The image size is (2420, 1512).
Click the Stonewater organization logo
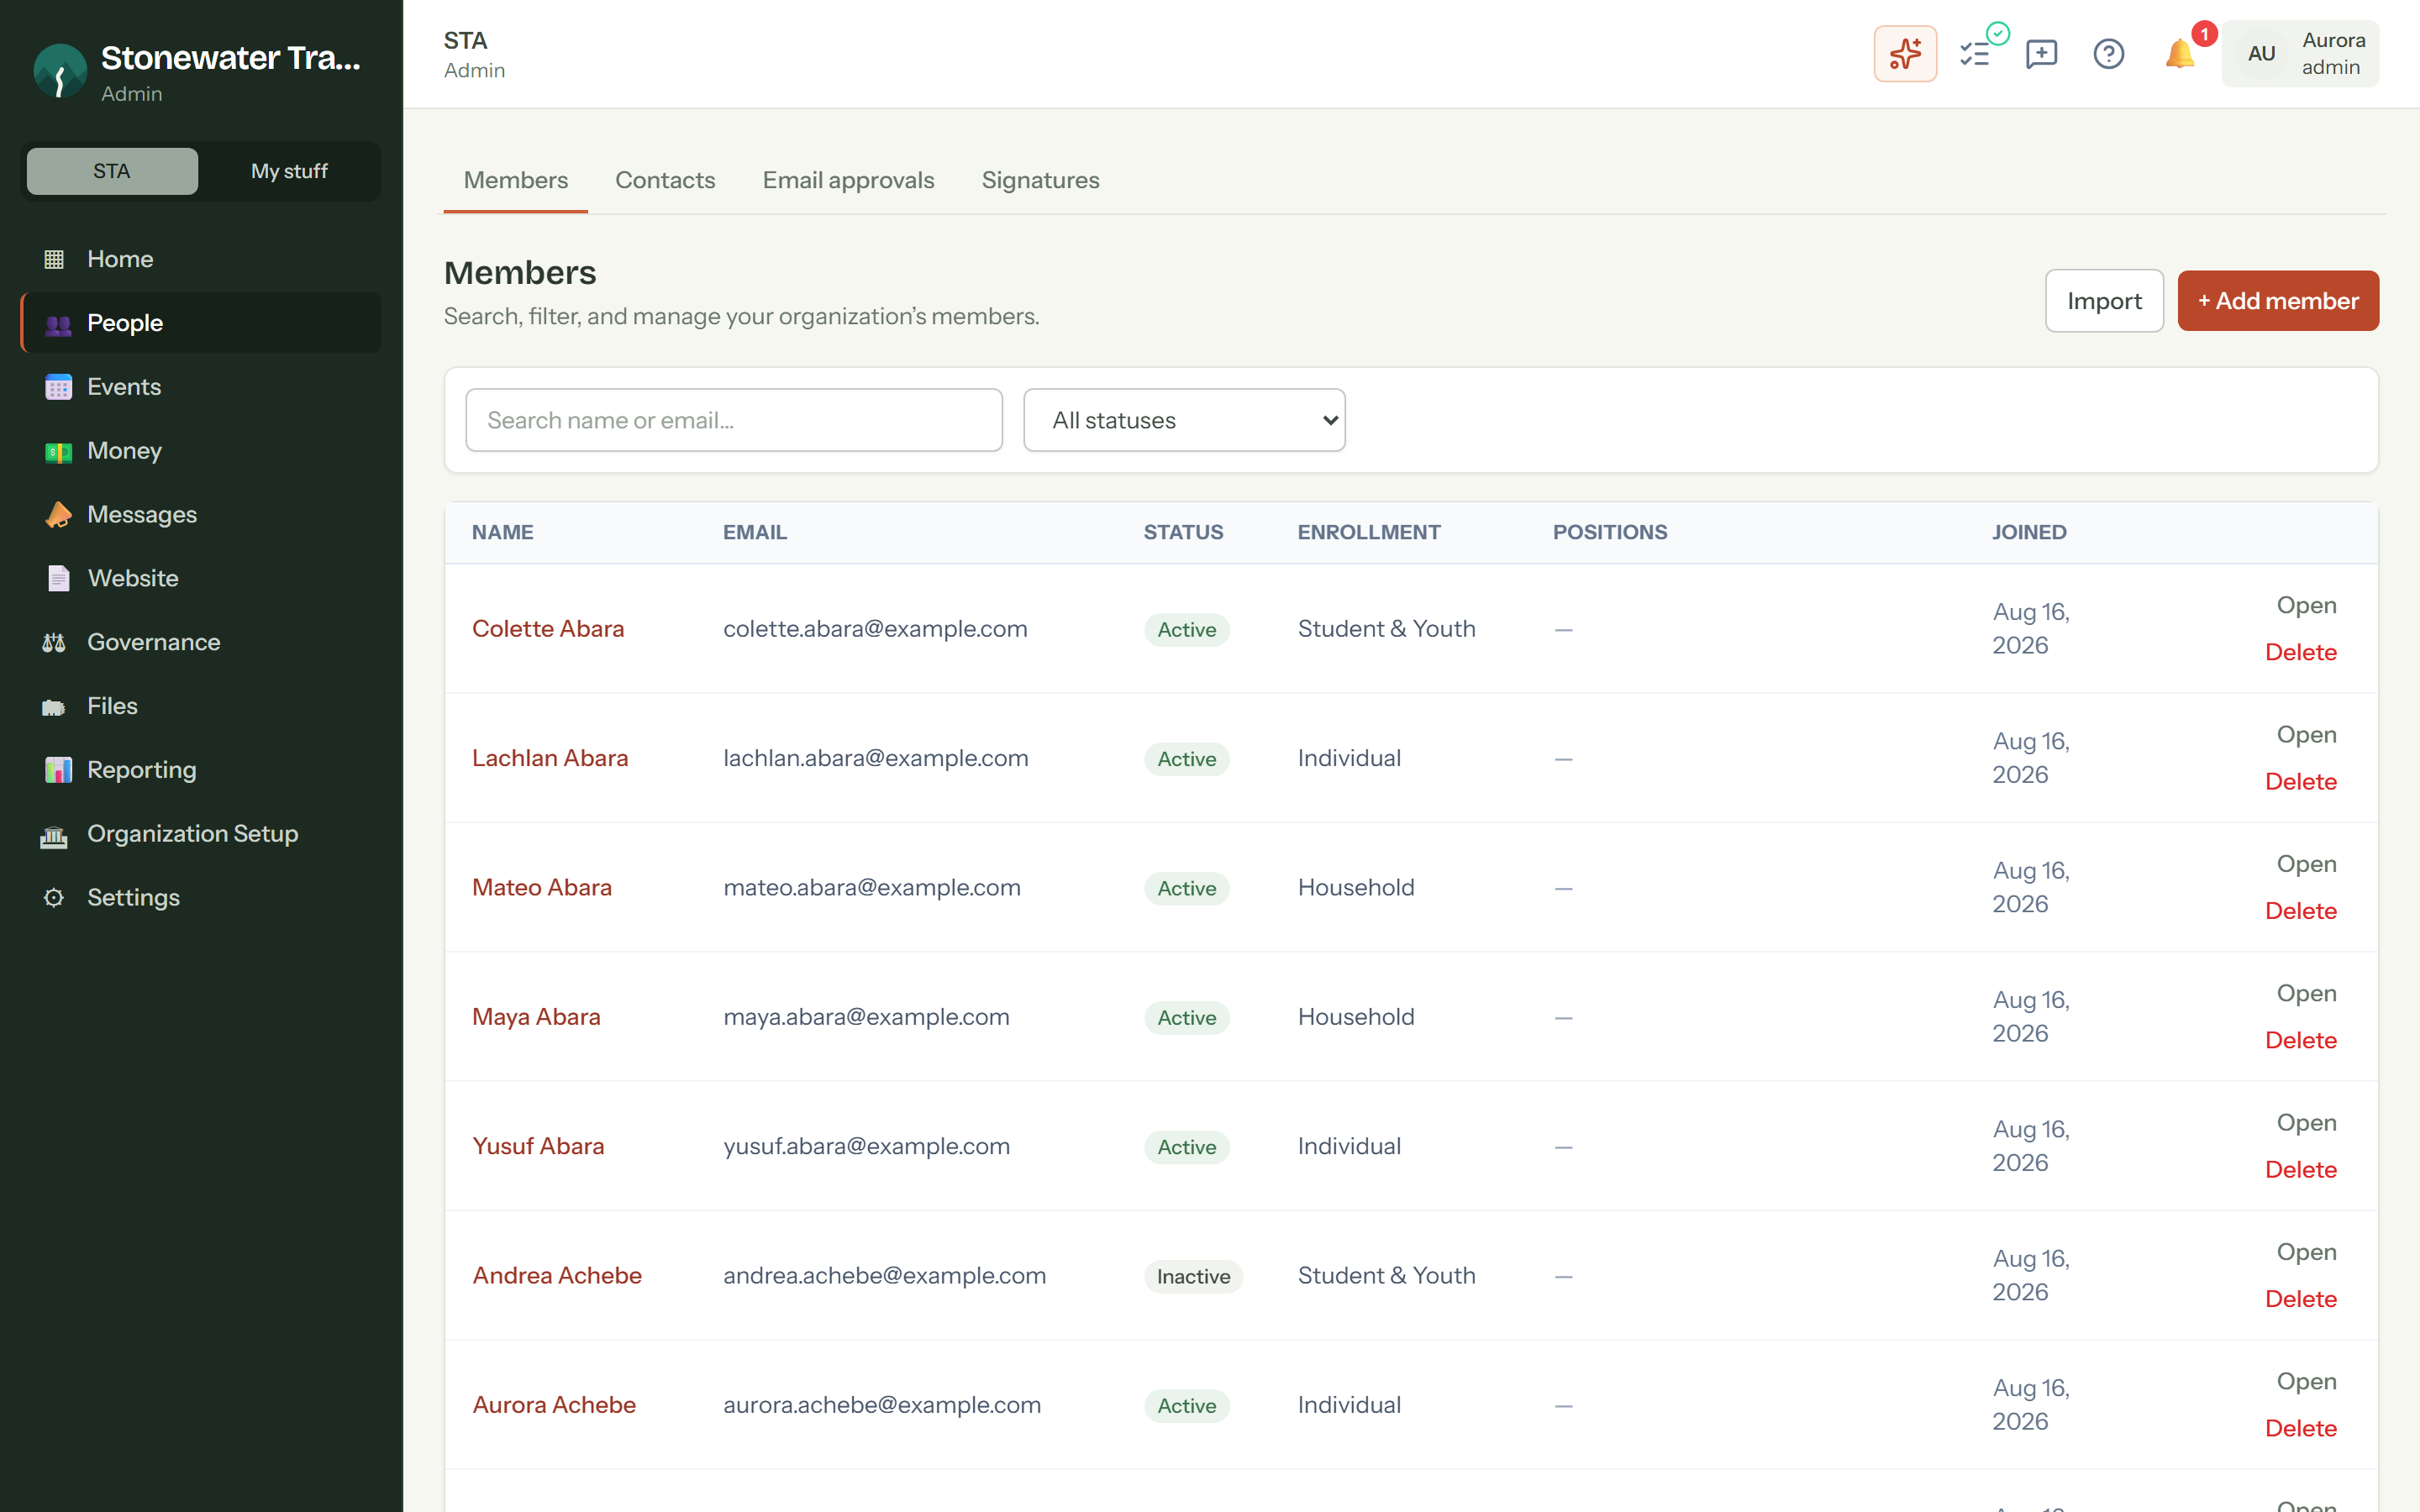pyautogui.click(x=60, y=71)
